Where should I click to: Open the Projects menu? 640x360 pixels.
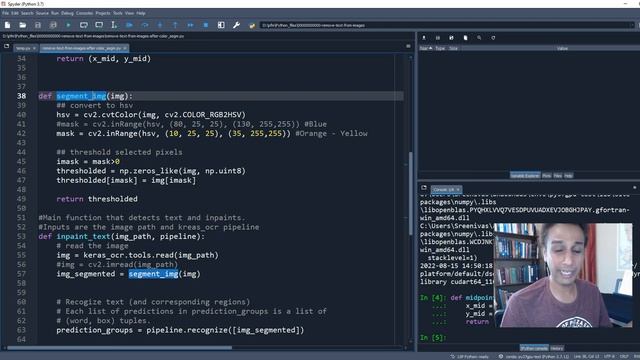103,13
